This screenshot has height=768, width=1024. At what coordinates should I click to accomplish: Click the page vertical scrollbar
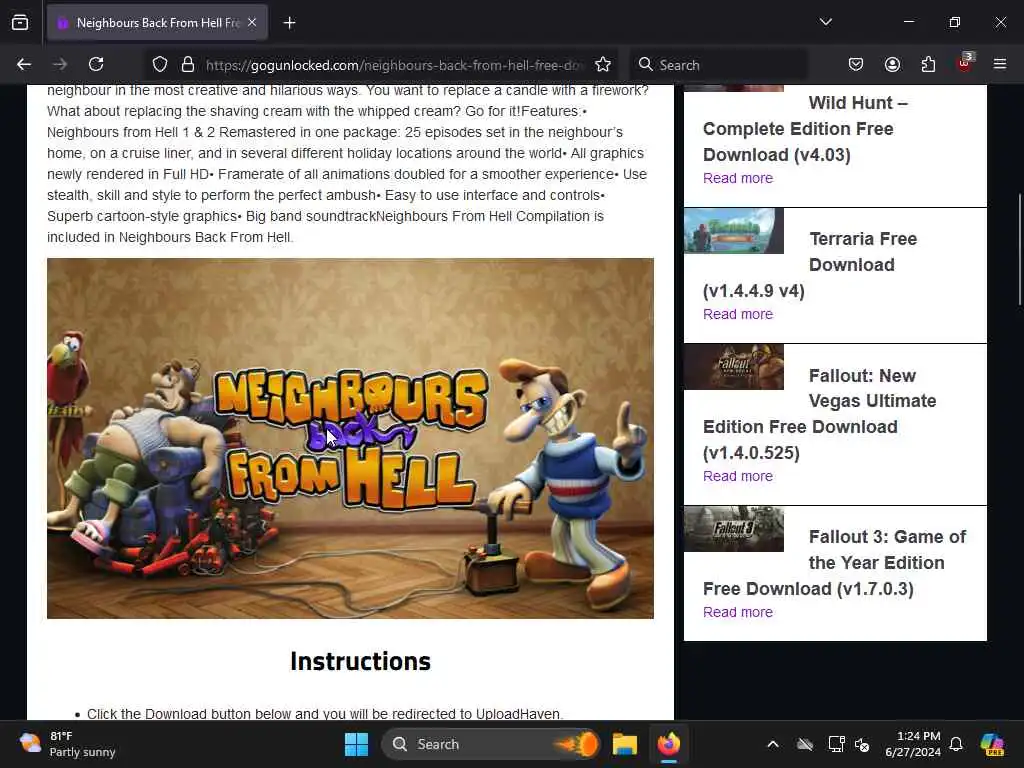pos(1019,249)
